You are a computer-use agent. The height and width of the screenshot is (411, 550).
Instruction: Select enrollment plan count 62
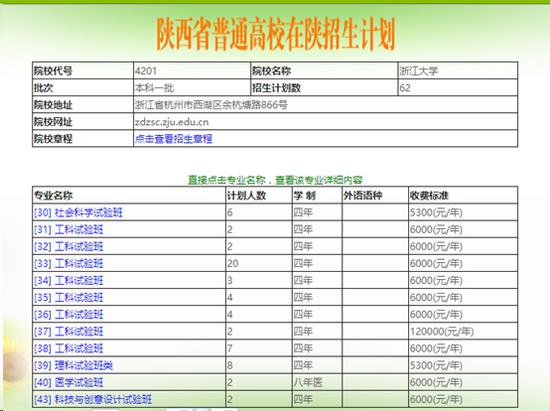pos(405,88)
